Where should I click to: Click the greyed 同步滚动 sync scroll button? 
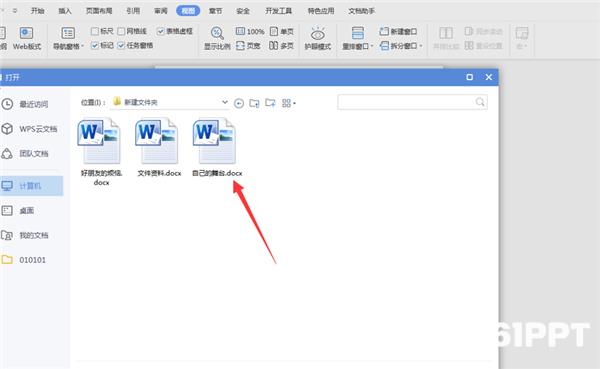click(x=483, y=31)
